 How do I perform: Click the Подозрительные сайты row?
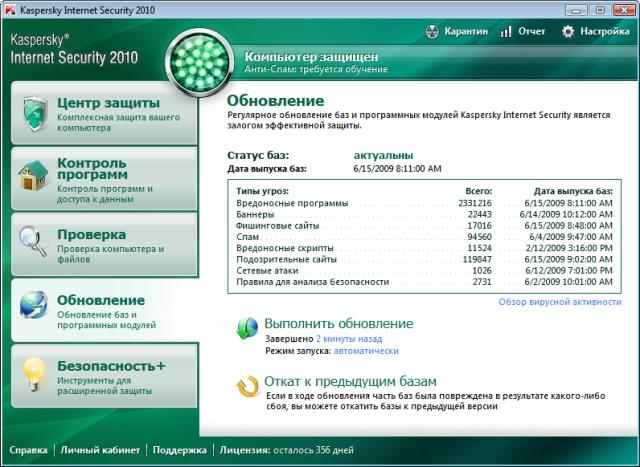424,259
